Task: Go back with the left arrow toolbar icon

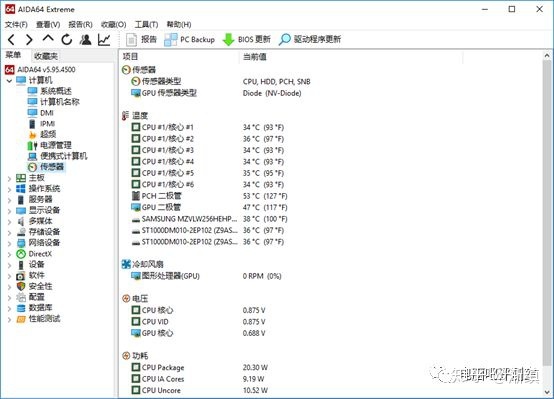Action: [11, 39]
